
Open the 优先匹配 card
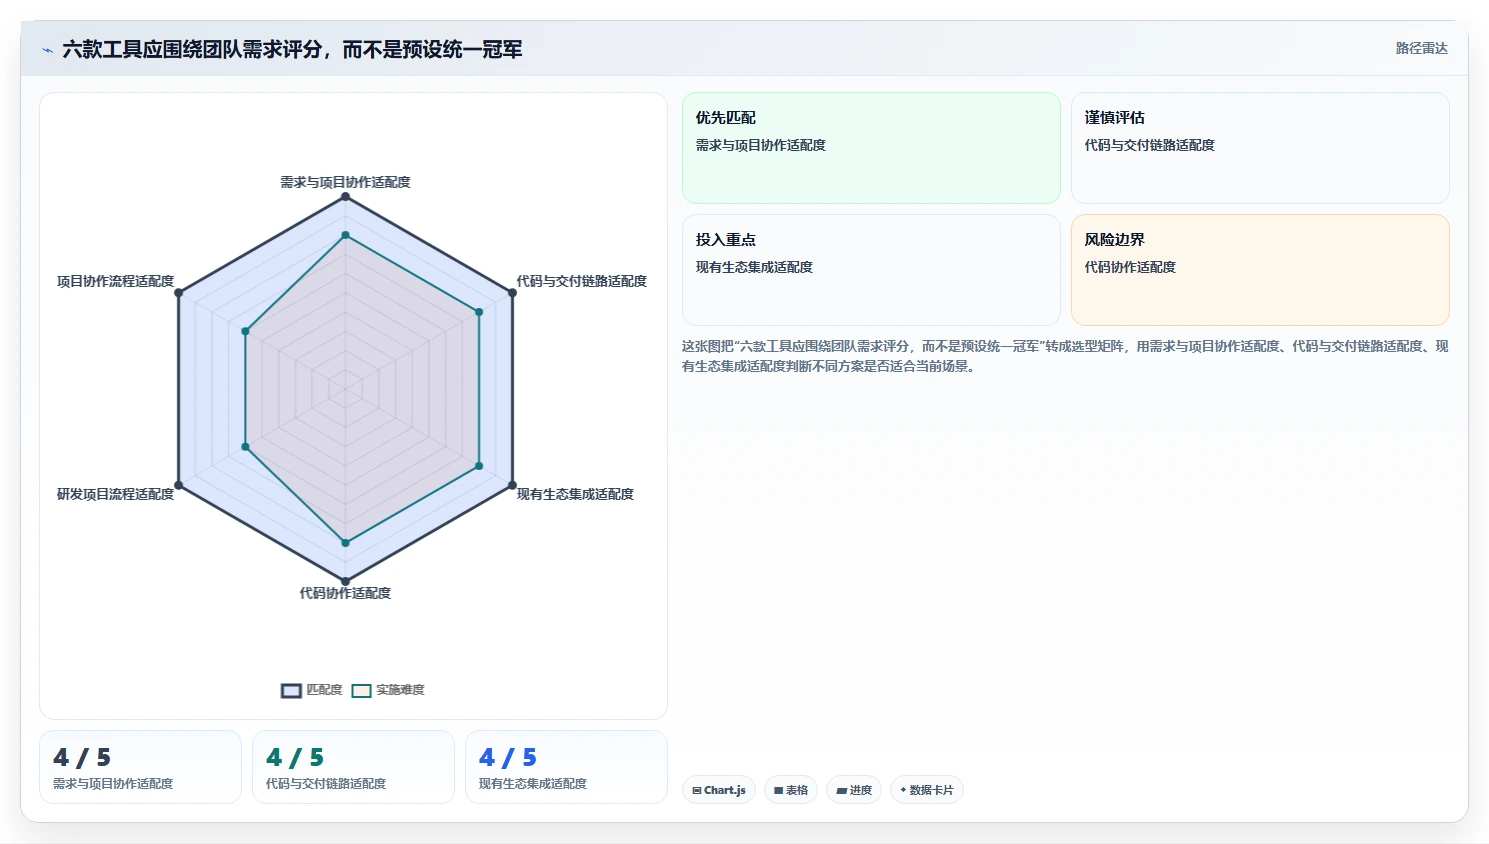tap(871, 148)
